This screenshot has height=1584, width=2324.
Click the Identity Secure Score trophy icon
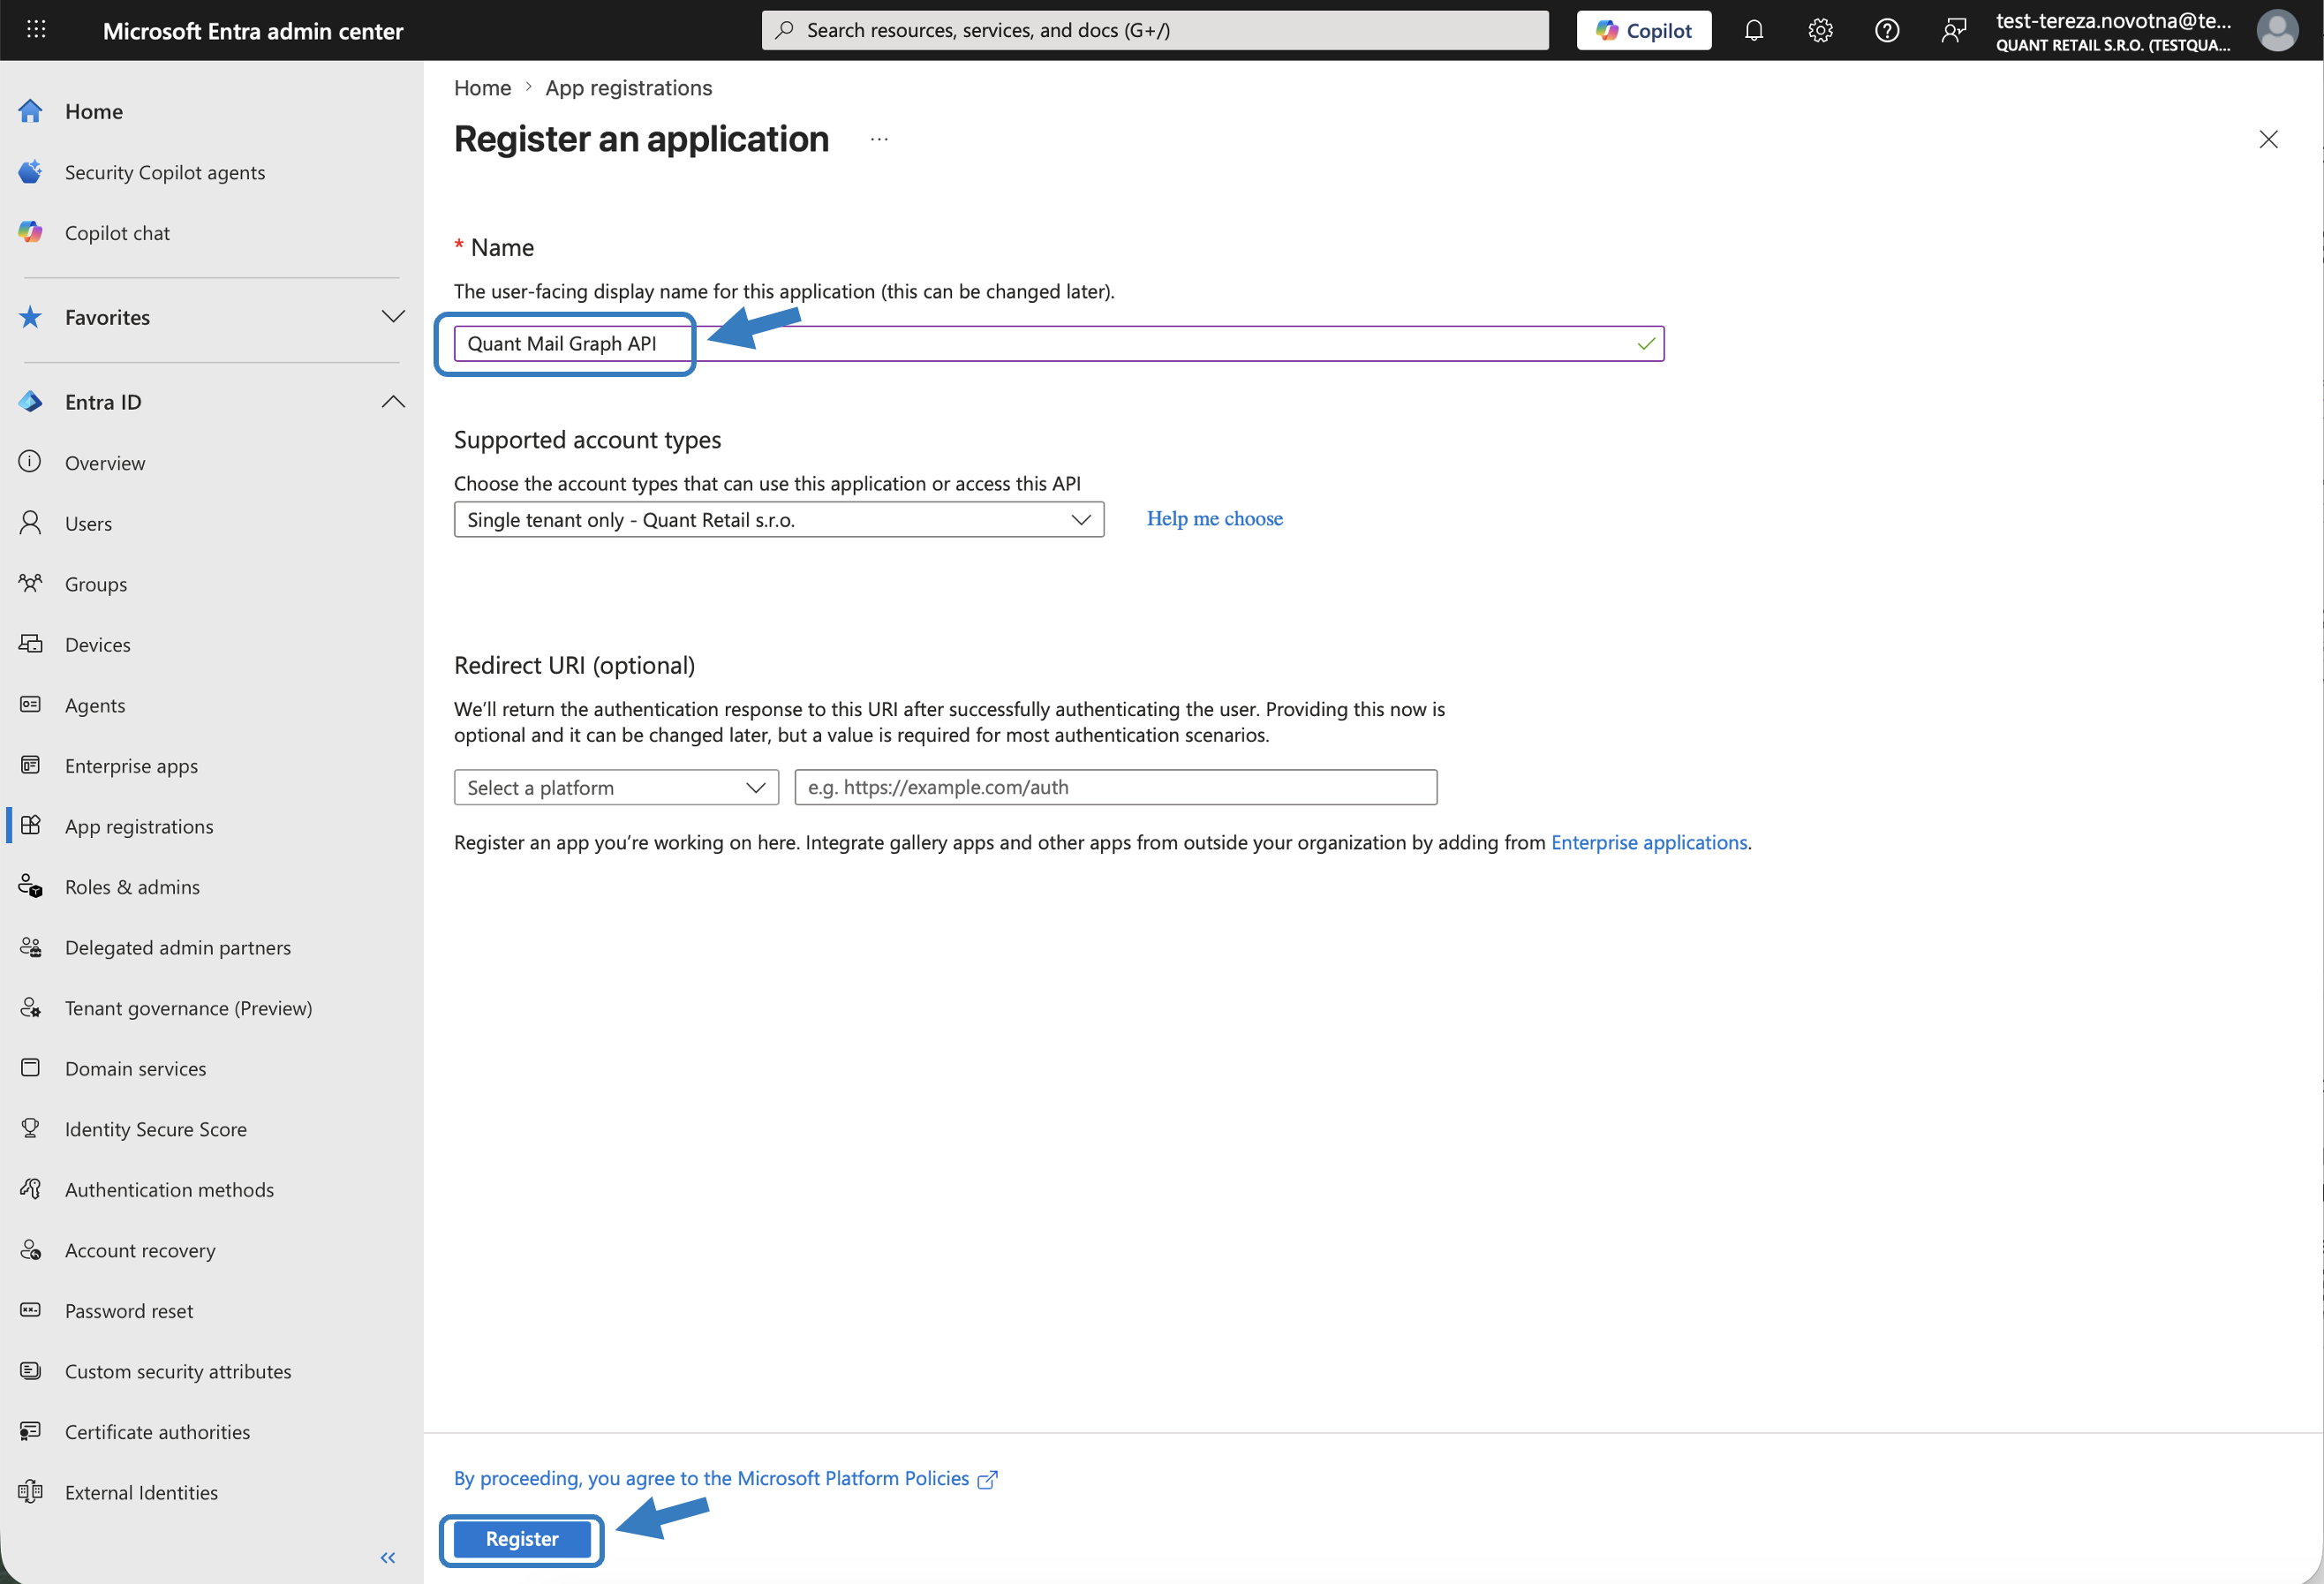(x=30, y=1129)
